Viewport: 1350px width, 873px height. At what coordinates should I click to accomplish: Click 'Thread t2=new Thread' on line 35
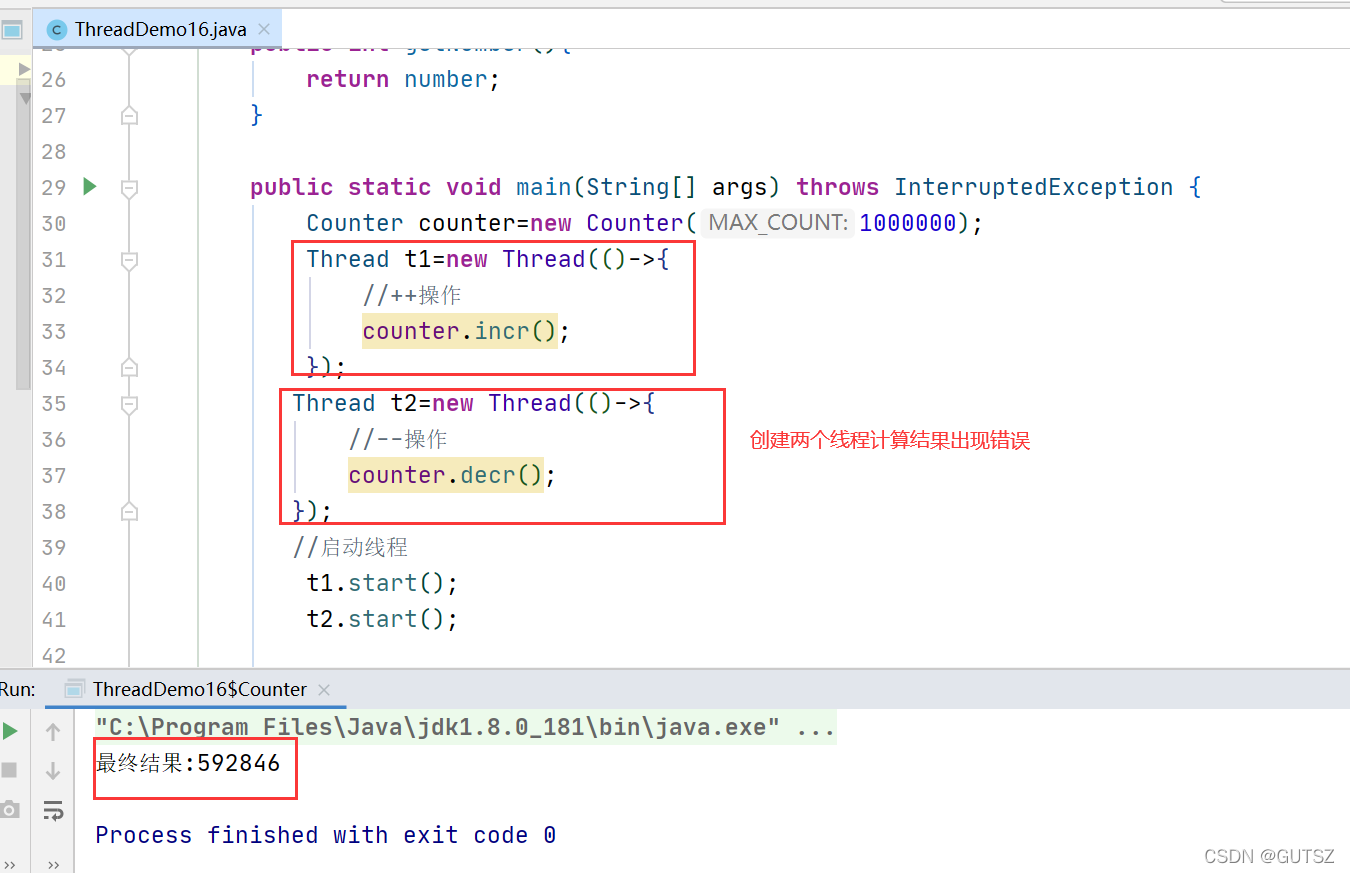[x=432, y=403]
